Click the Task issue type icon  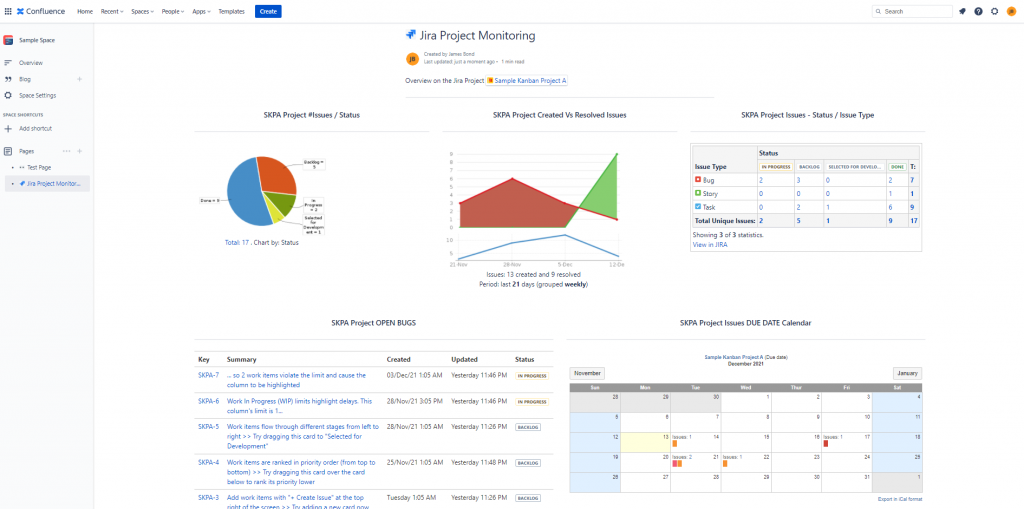697,207
